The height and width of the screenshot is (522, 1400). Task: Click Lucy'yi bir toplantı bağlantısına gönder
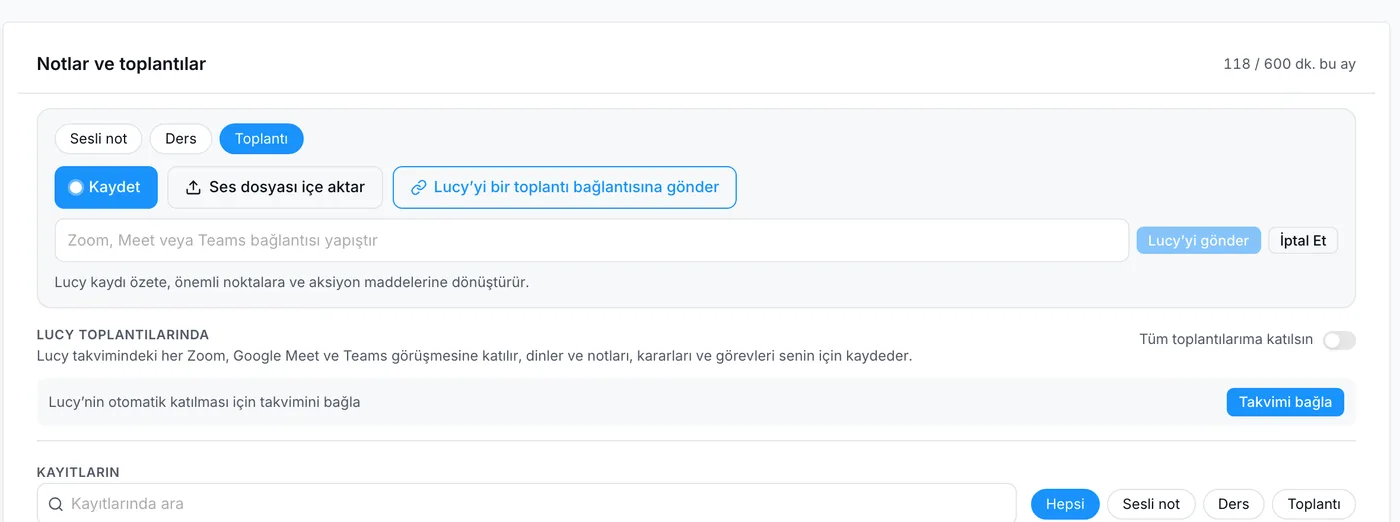coord(565,187)
